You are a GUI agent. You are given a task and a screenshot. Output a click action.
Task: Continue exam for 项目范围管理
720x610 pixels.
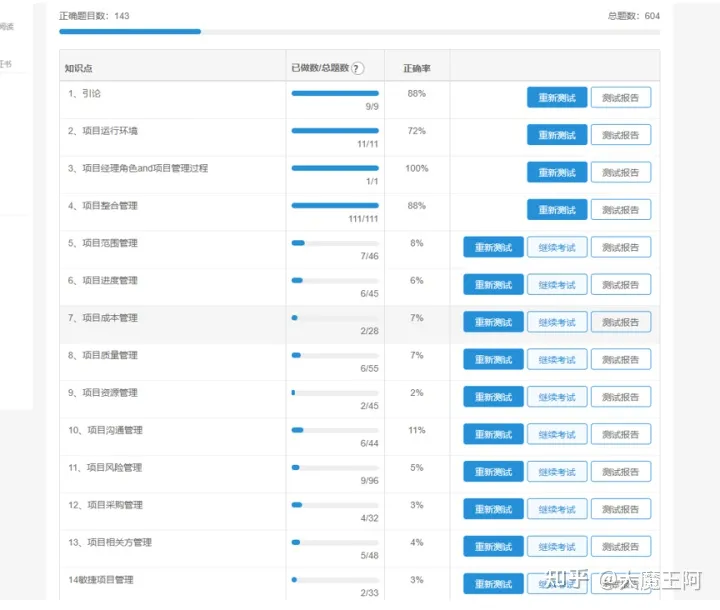(x=557, y=247)
